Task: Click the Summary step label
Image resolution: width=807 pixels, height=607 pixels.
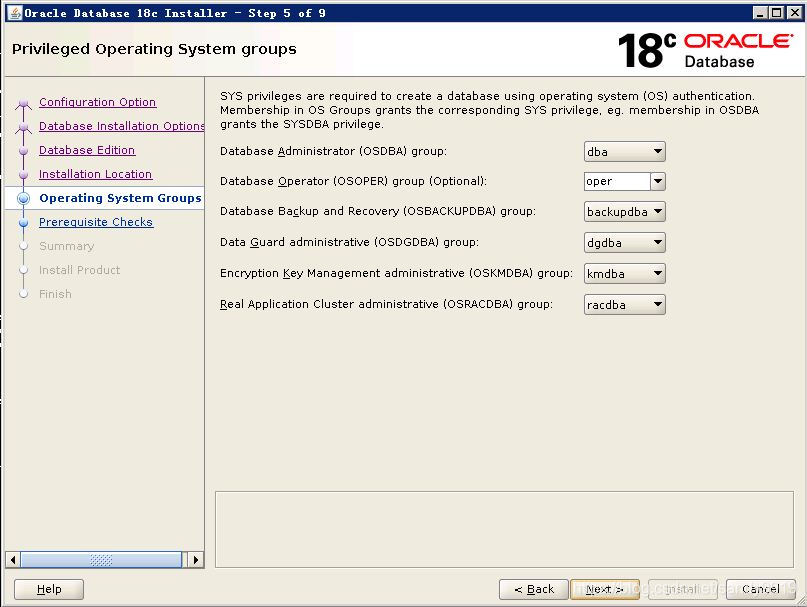Action: click(66, 246)
